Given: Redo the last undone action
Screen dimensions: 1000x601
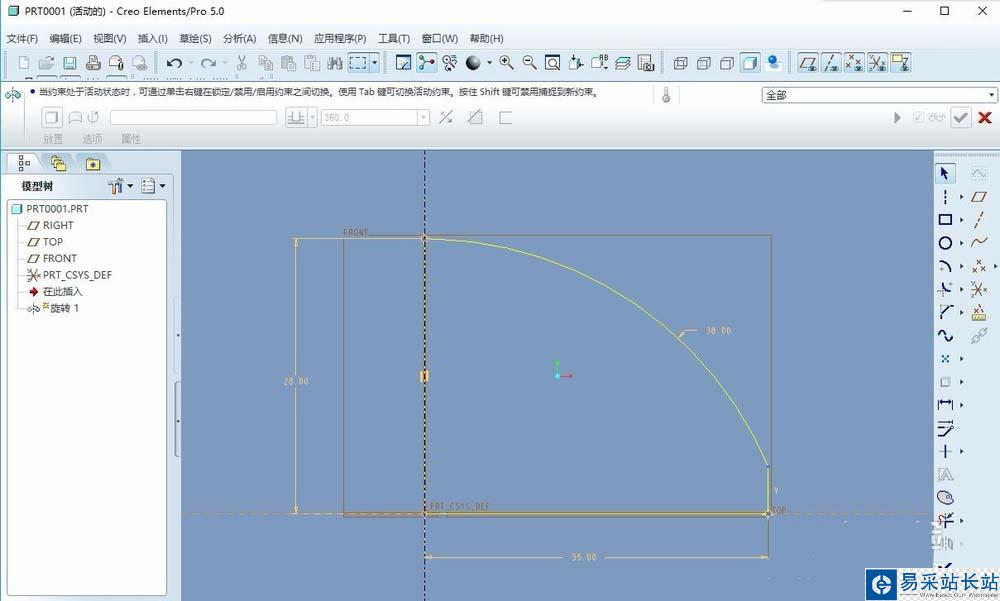Looking at the screenshot, I should pyautogui.click(x=209, y=63).
